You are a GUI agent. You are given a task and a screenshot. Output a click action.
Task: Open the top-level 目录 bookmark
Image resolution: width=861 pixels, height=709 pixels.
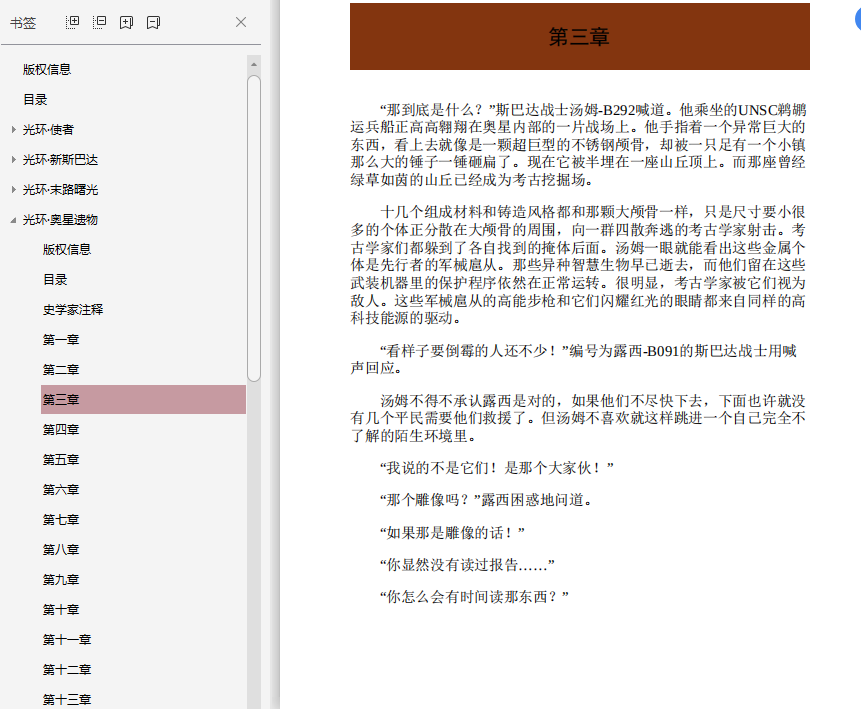click(35, 99)
